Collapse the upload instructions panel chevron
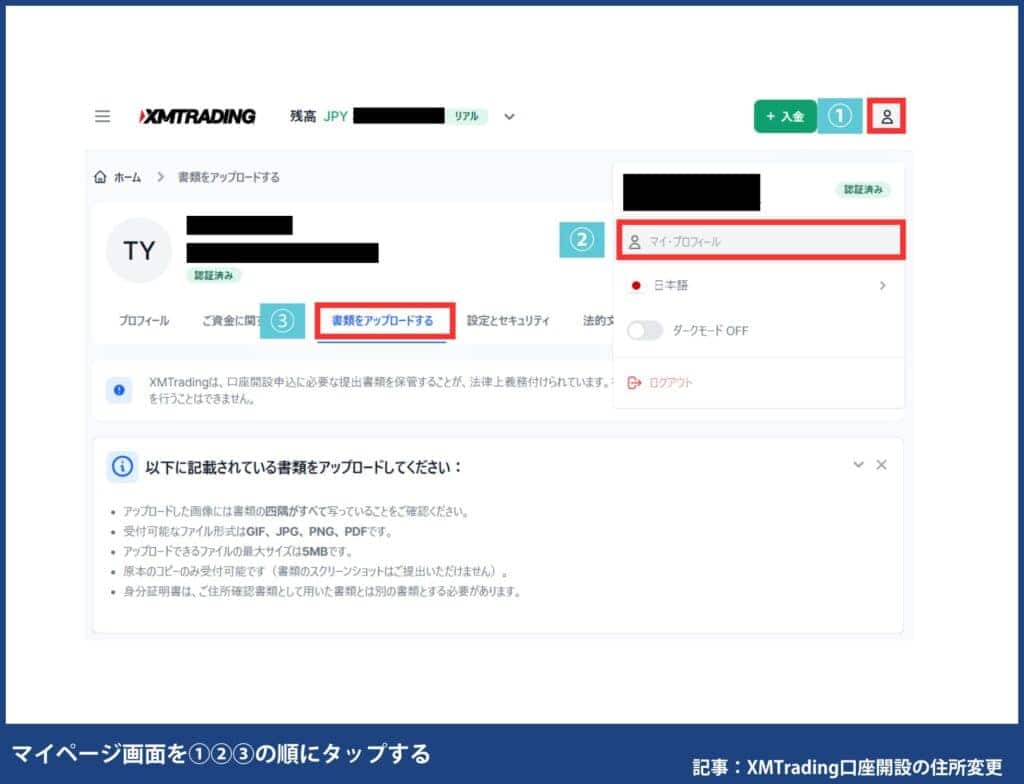 click(858, 465)
